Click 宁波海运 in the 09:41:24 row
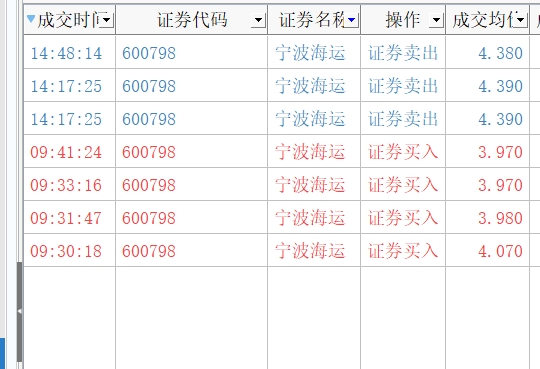Viewport: 540px width, 369px height. (x=310, y=152)
